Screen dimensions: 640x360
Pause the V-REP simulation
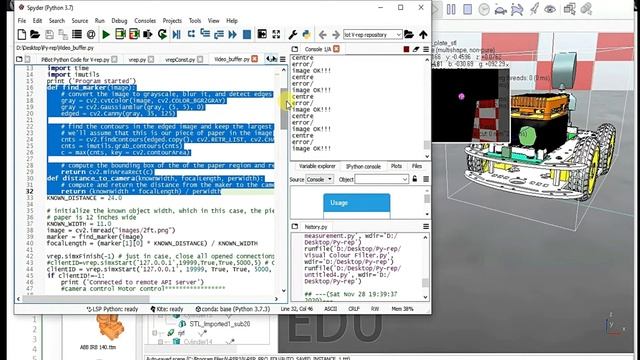[x=451, y=9]
